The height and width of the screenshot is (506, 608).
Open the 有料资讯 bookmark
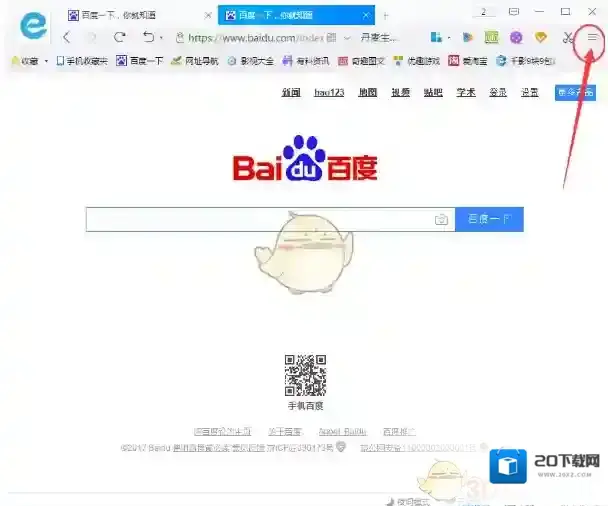click(306, 61)
